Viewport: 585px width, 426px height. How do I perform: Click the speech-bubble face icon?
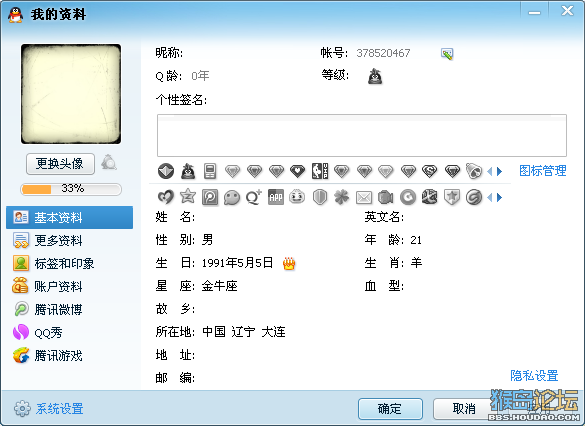pyautogui.click(x=232, y=197)
